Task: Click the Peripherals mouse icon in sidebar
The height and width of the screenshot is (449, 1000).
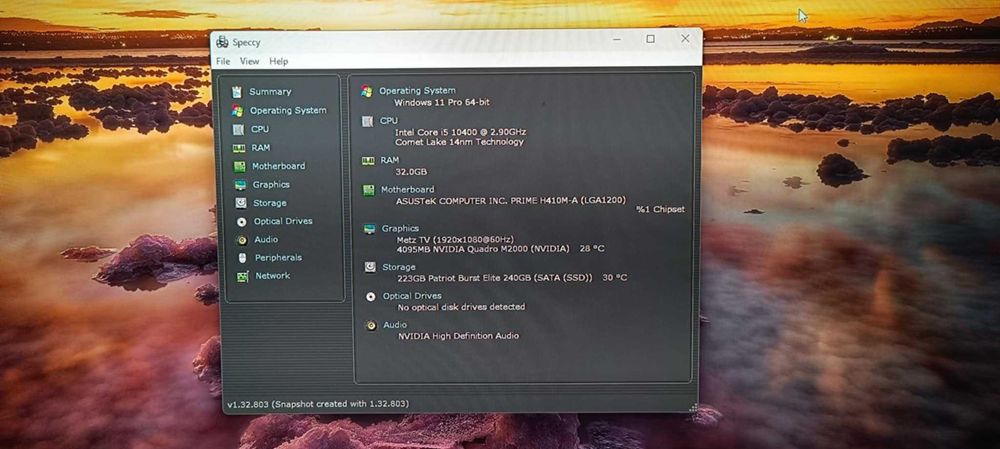Action: (x=242, y=258)
